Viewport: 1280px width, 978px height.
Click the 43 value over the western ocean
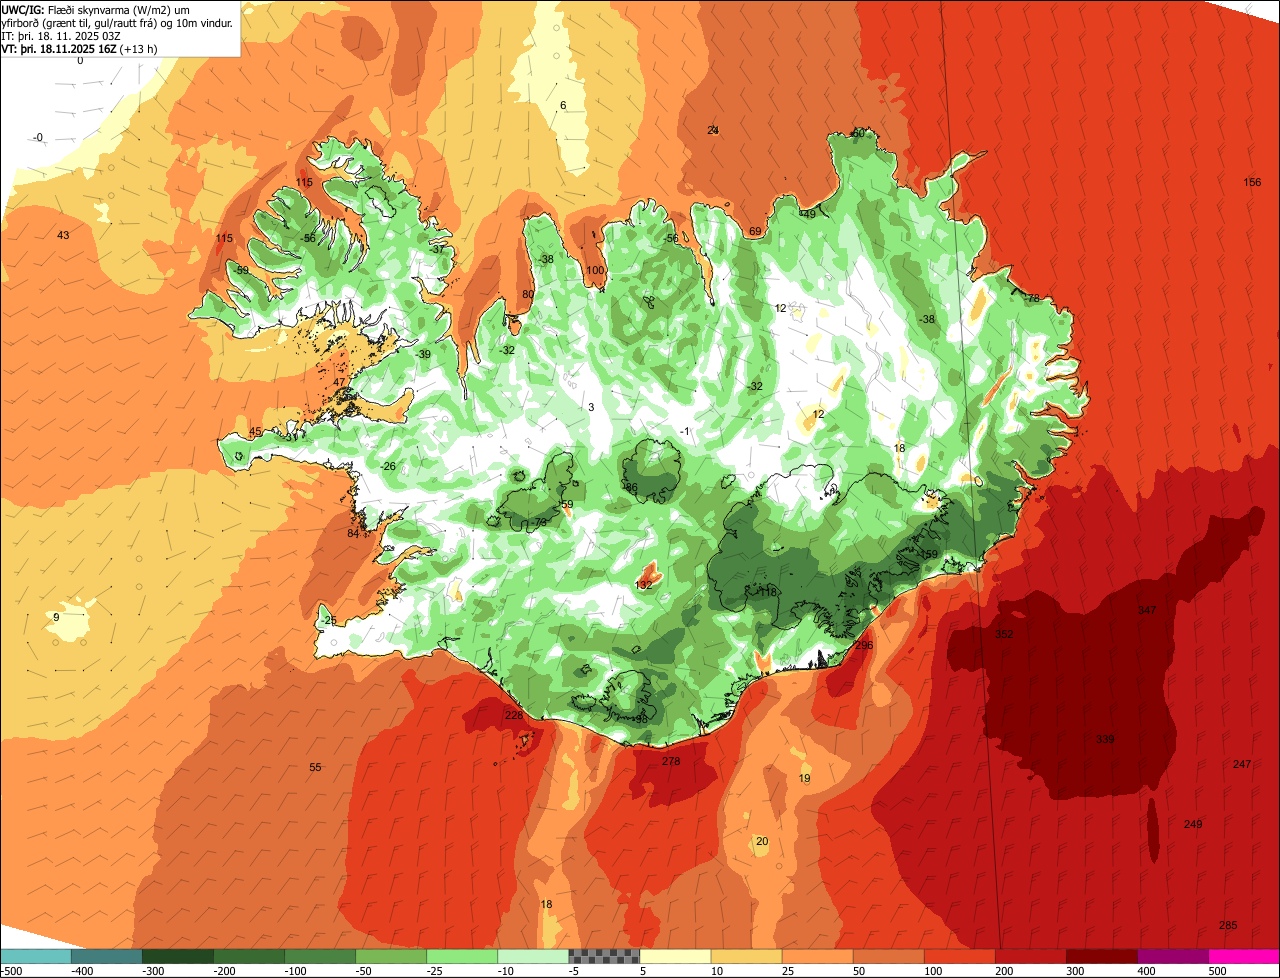tap(63, 235)
